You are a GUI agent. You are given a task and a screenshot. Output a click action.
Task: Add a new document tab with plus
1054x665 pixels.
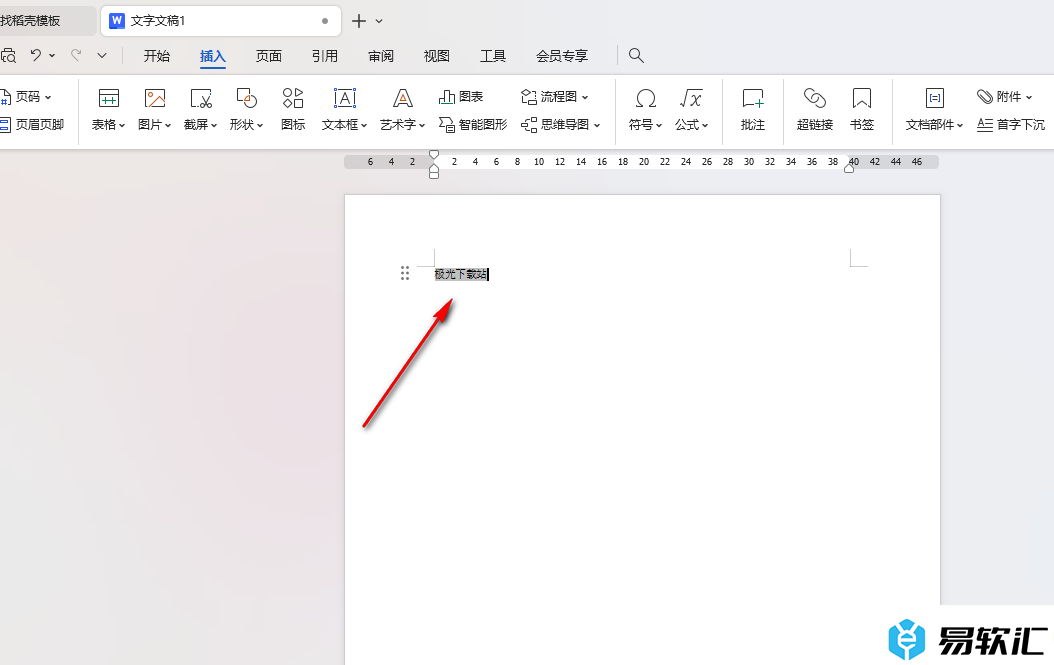pos(359,22)
